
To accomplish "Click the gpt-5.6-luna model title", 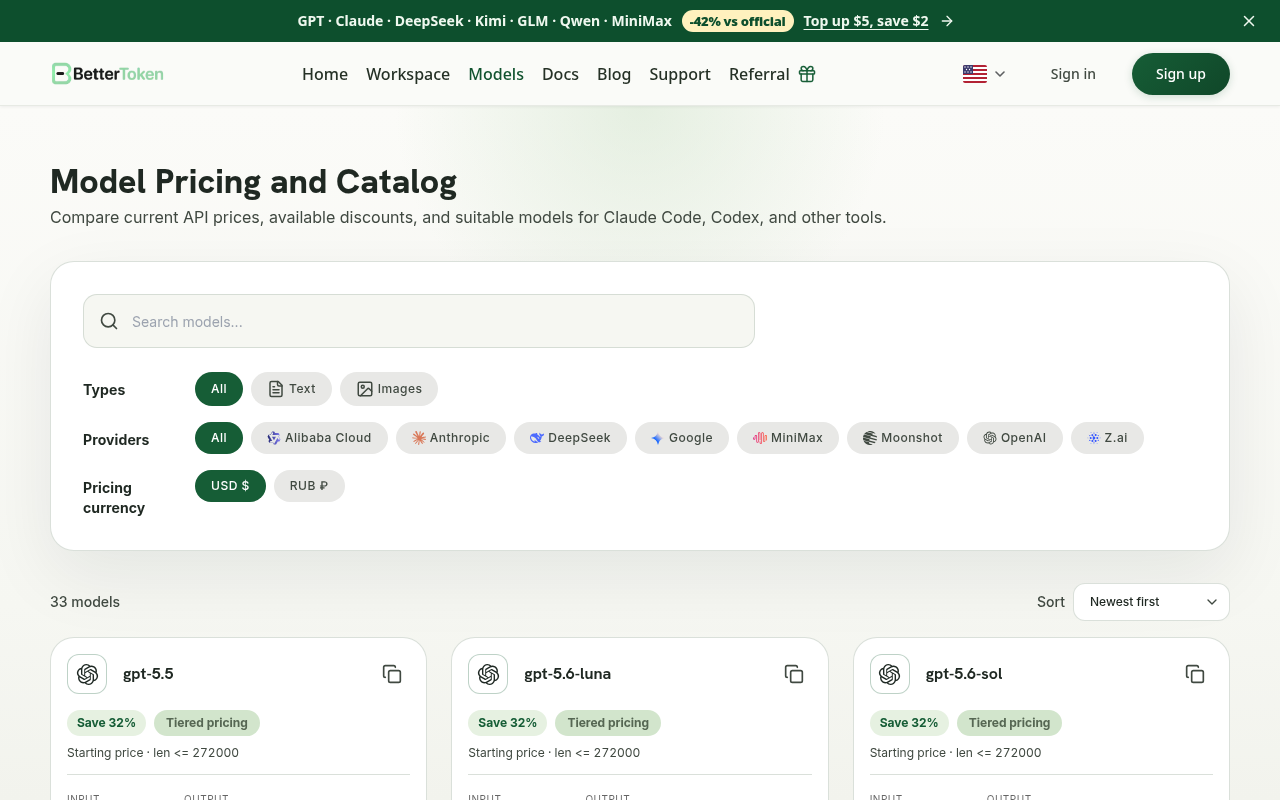I will click(567, 674).
